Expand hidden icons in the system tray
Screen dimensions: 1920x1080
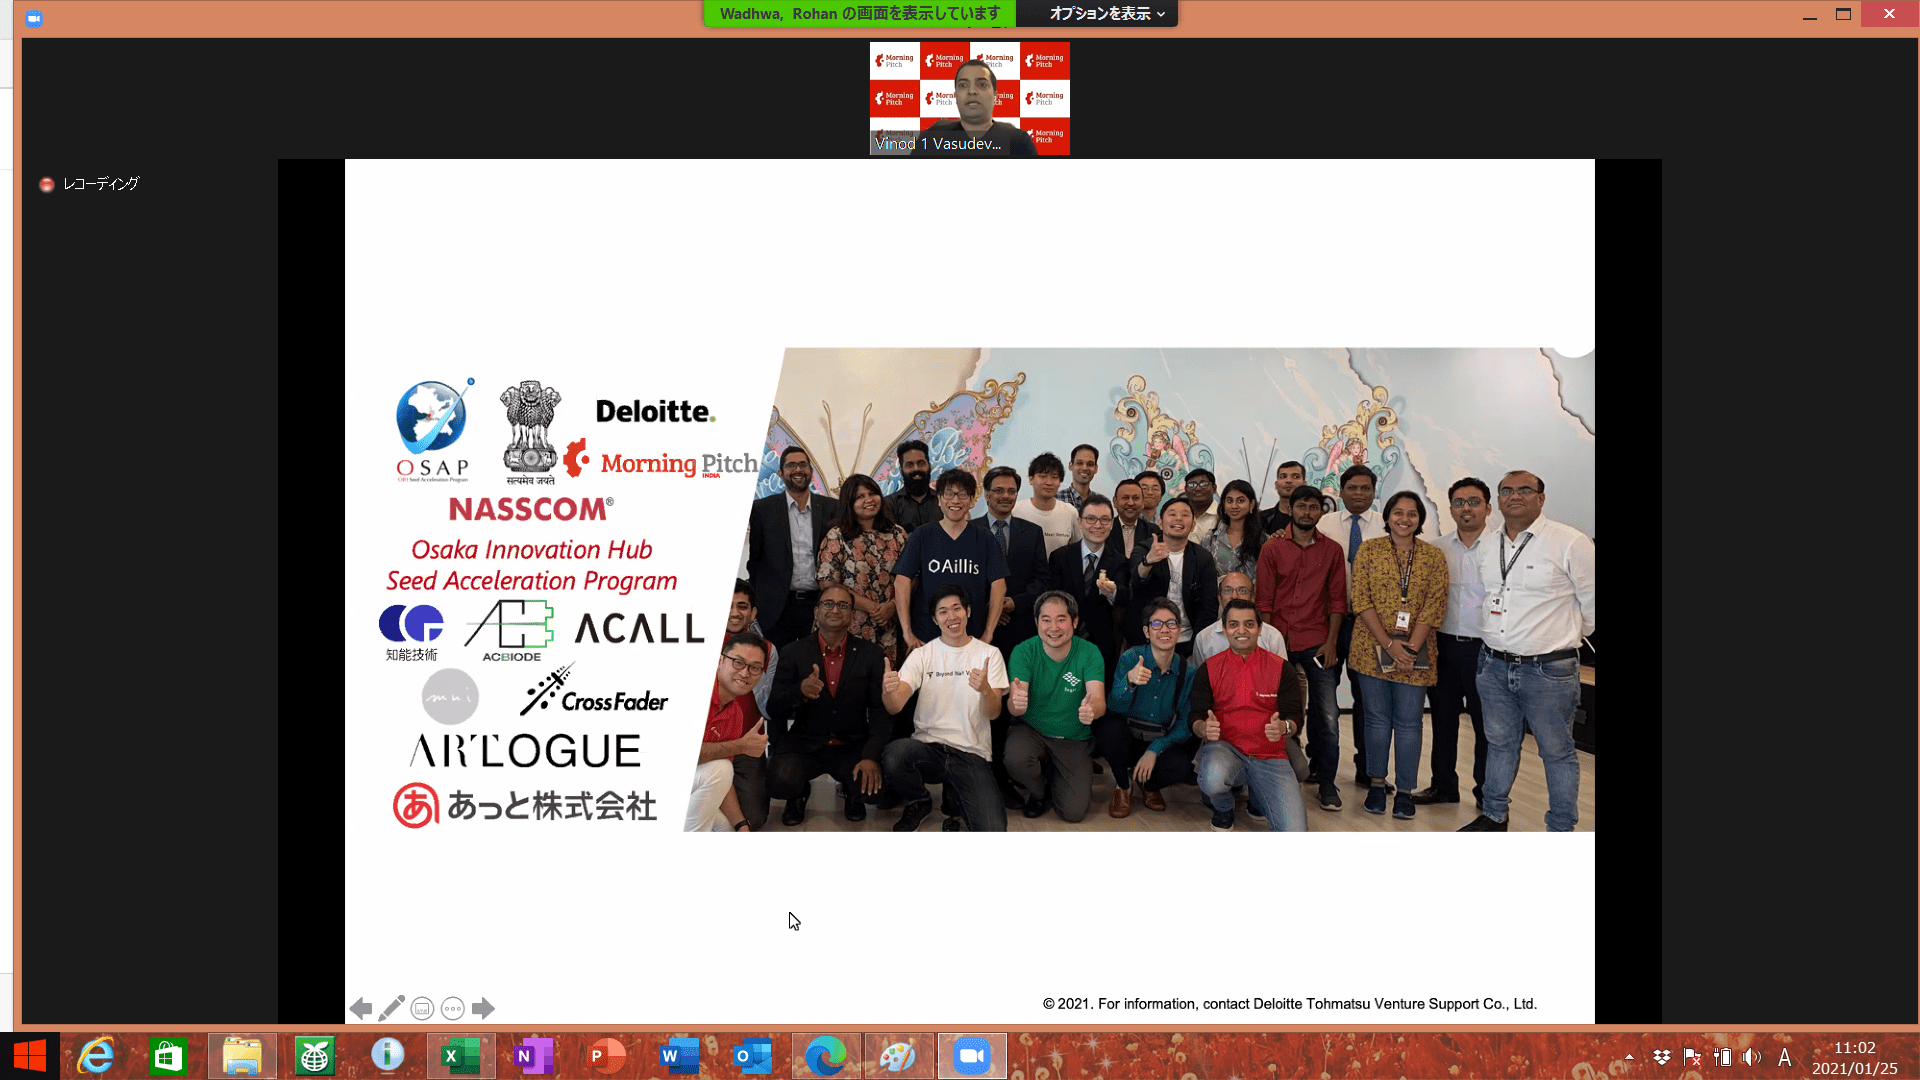point(1630,1057)
